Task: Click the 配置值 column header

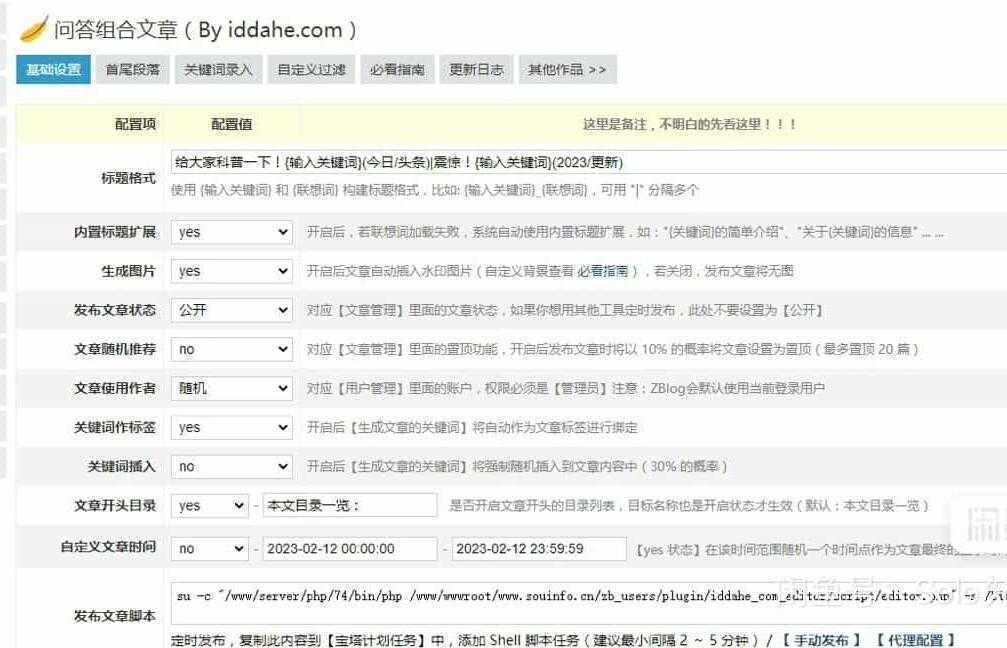Action: pos(232,124)
